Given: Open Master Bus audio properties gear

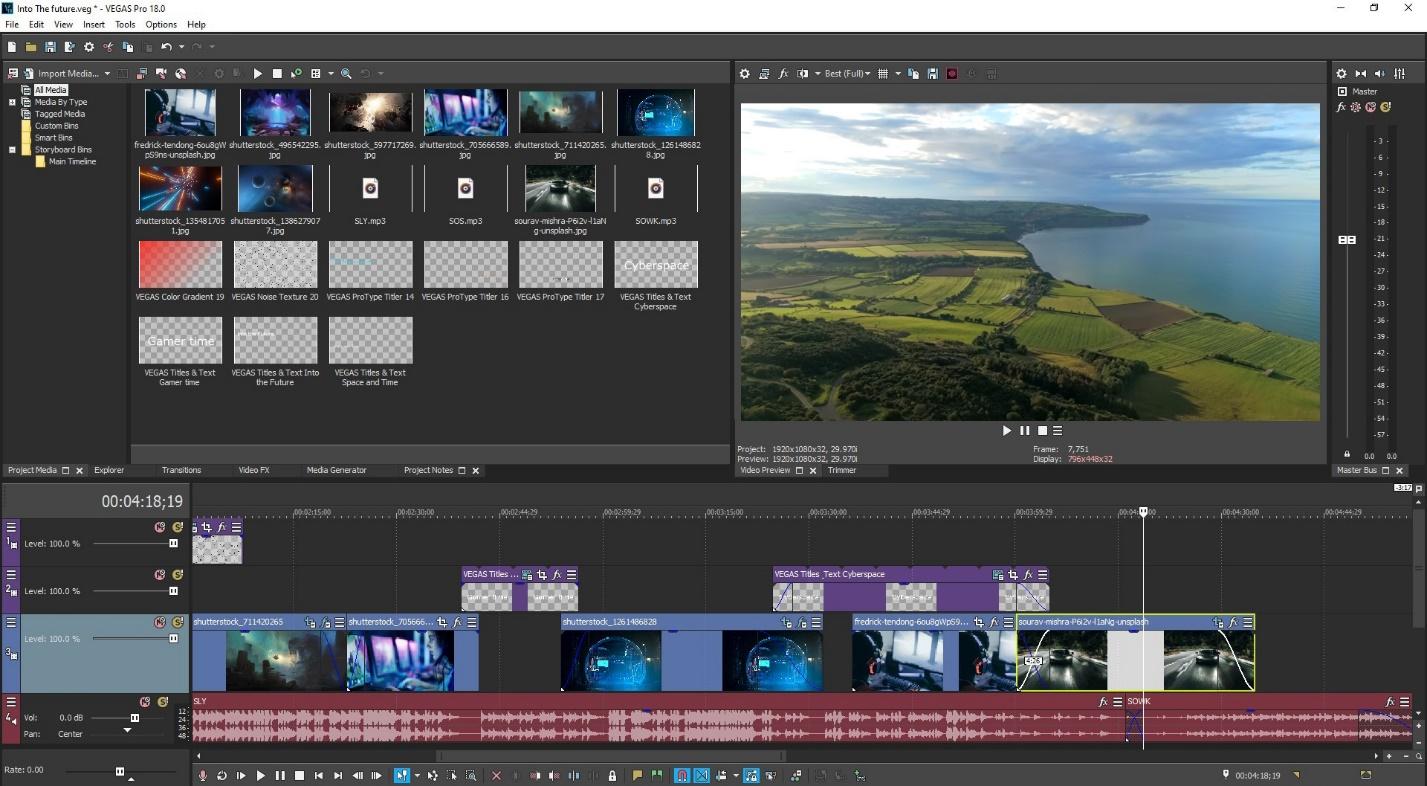Looking at the screenshot, I should [1341, 73].
